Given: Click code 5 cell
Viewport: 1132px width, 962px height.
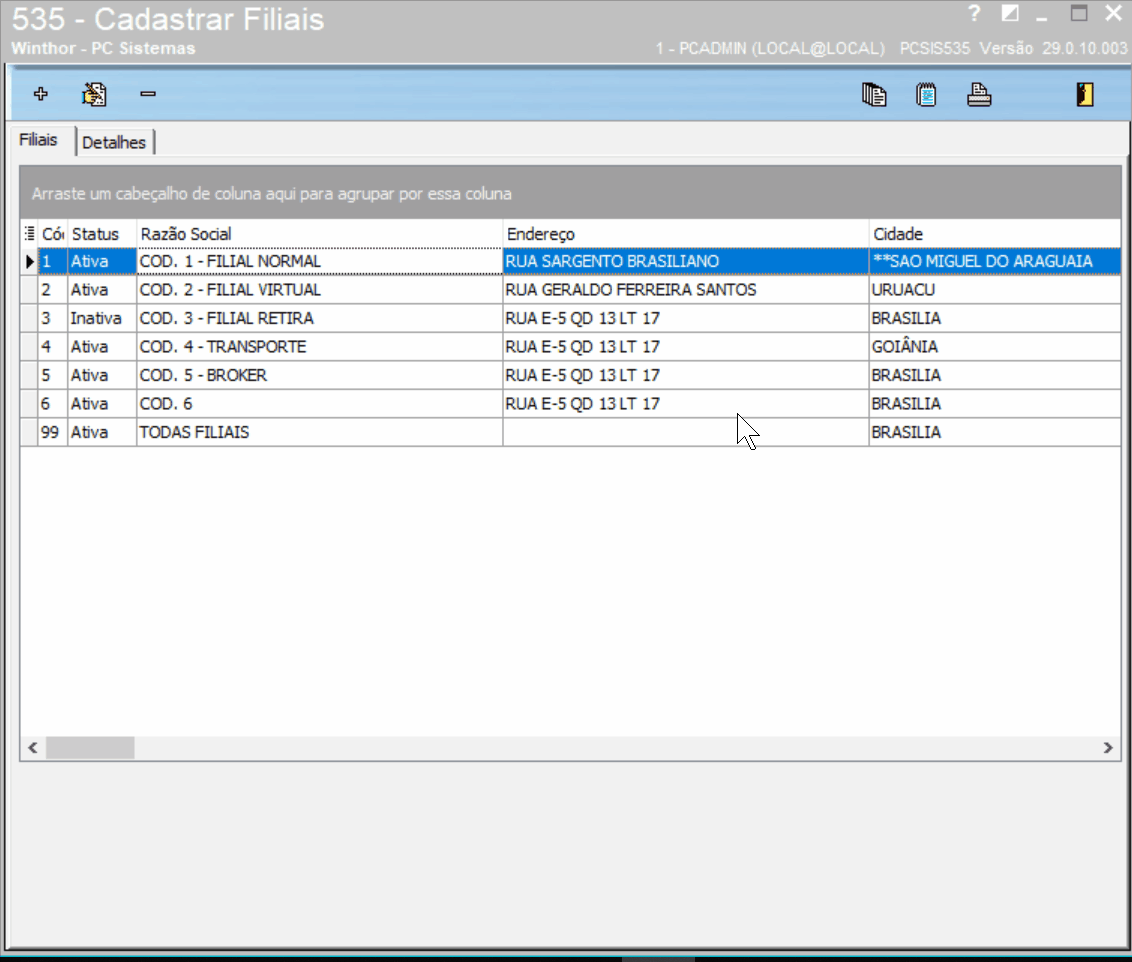Looking at the screenshot, I should (53, 375).
